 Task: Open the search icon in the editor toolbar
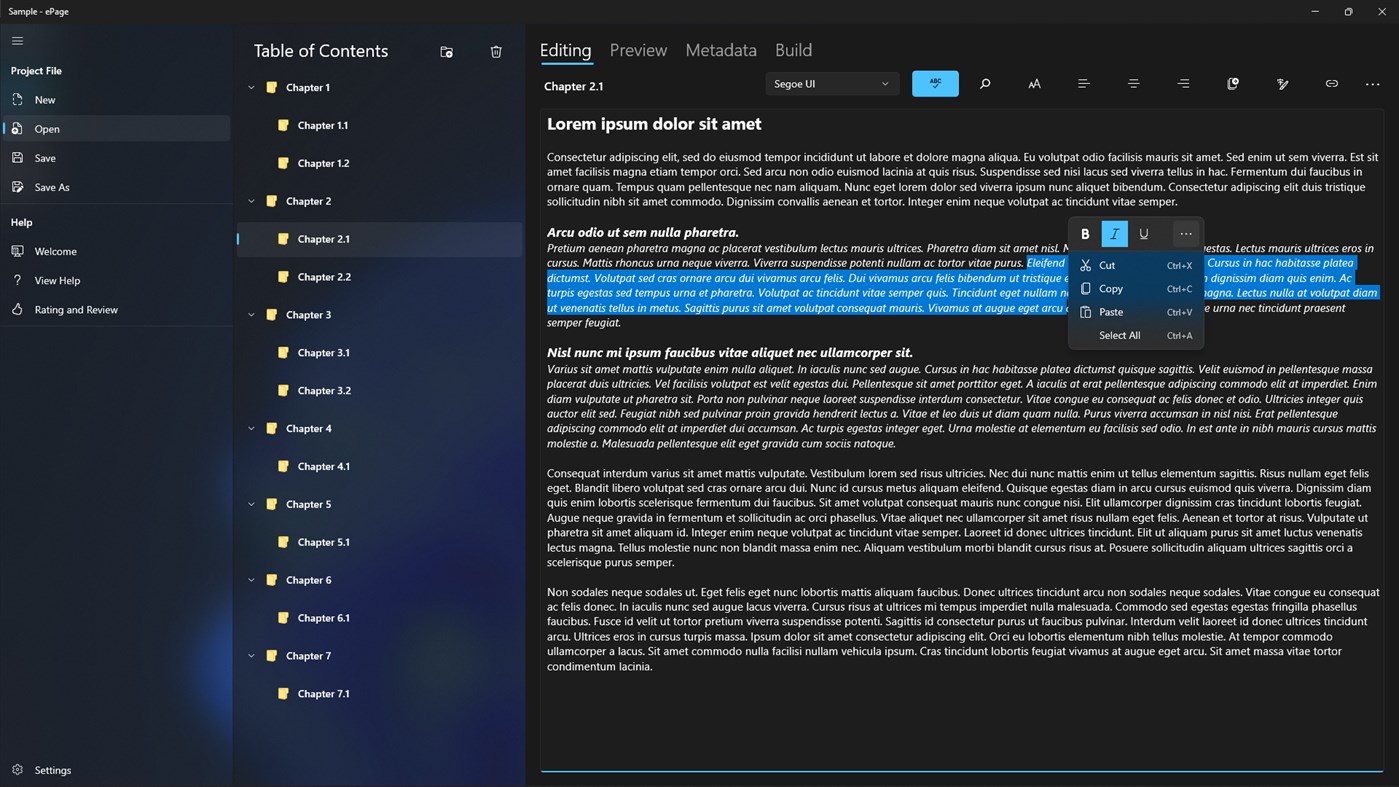tap(985, 84)
